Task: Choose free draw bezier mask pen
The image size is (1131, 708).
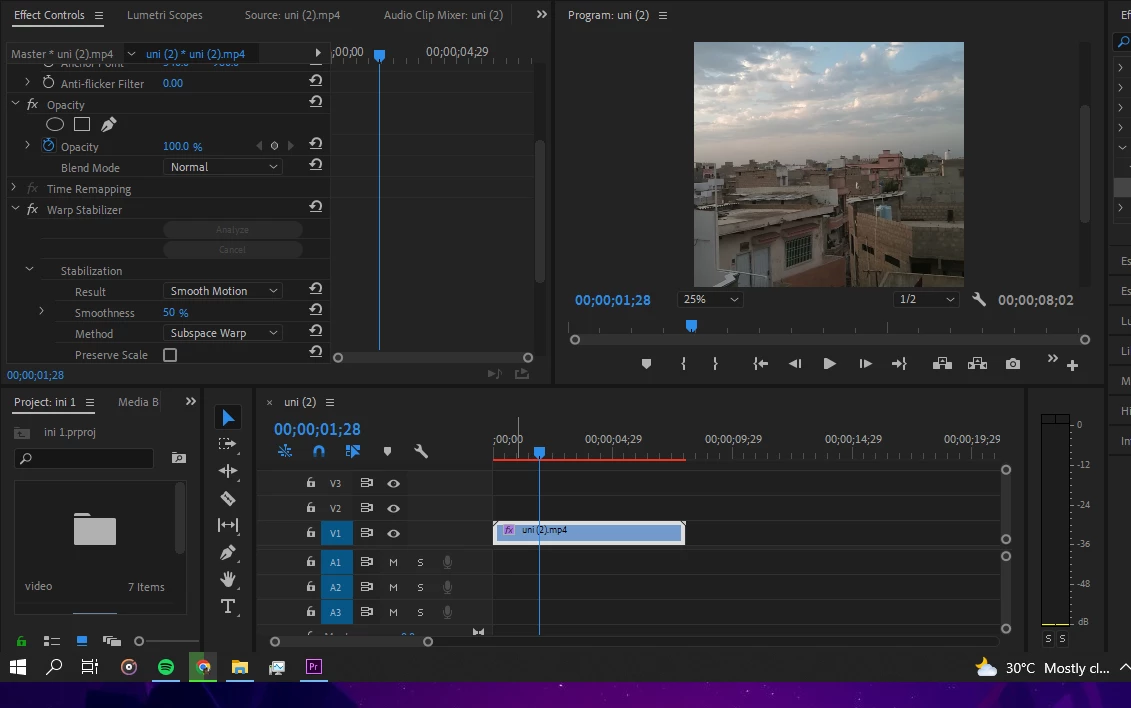Action: [x=108, y=125]
